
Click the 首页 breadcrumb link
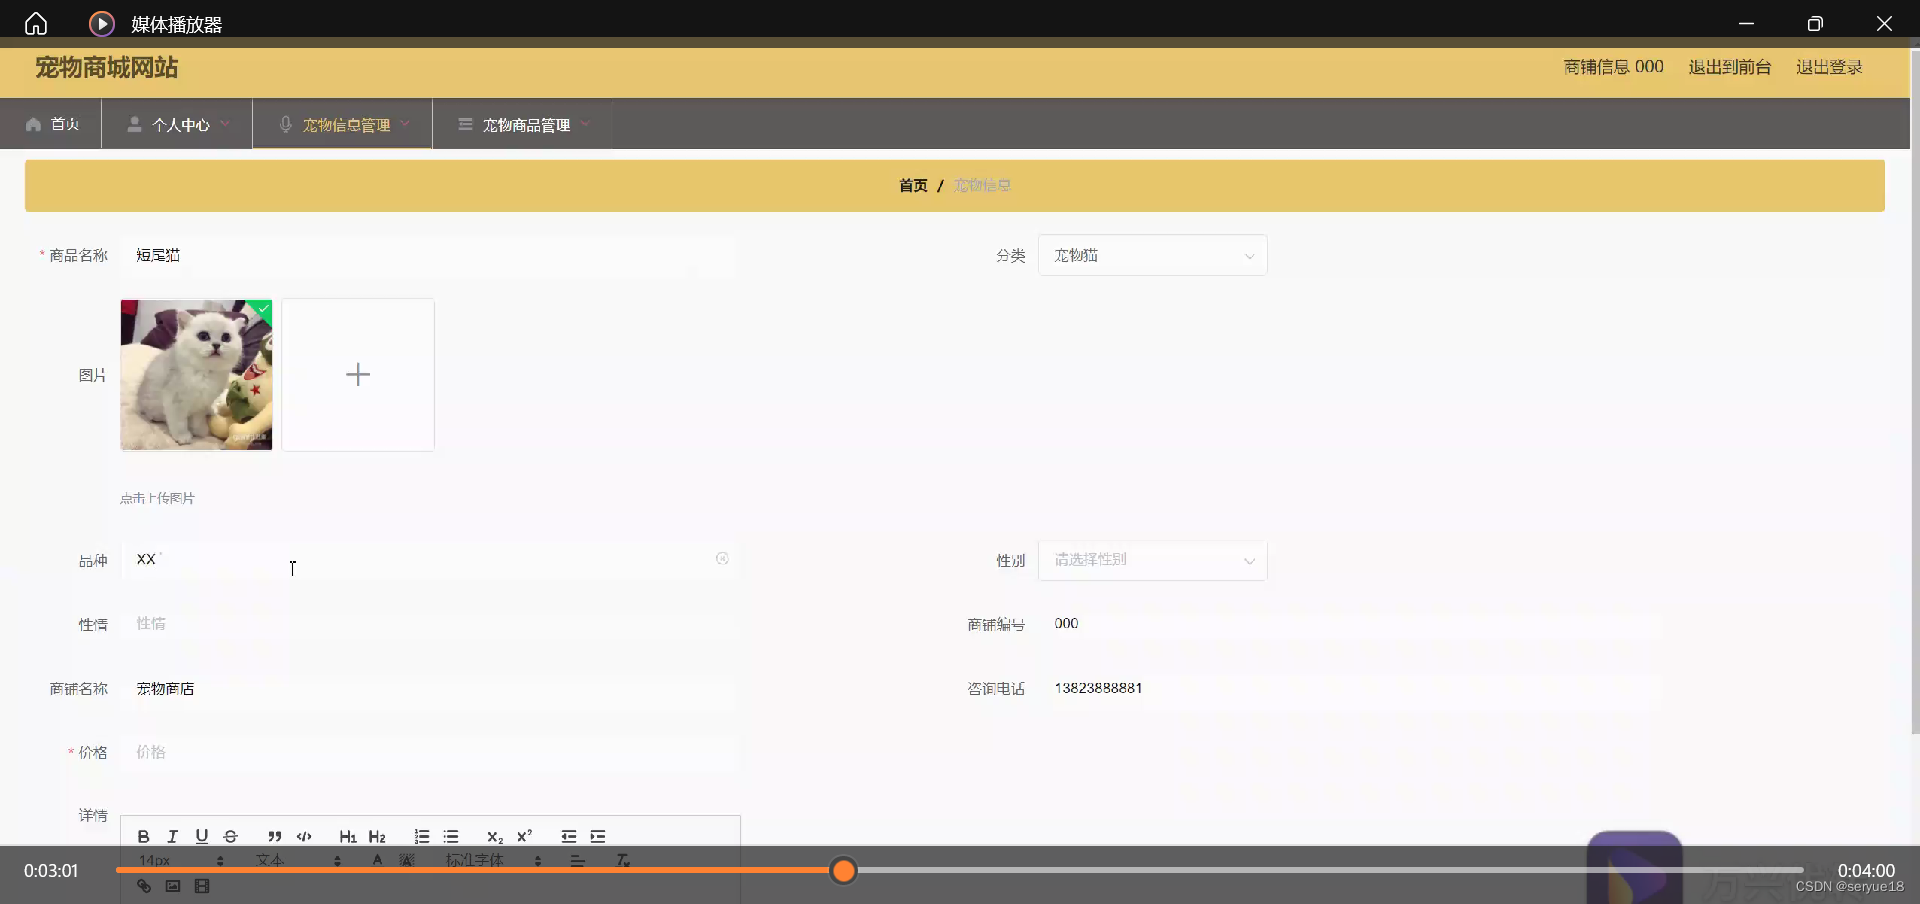(x=912, y=185)
